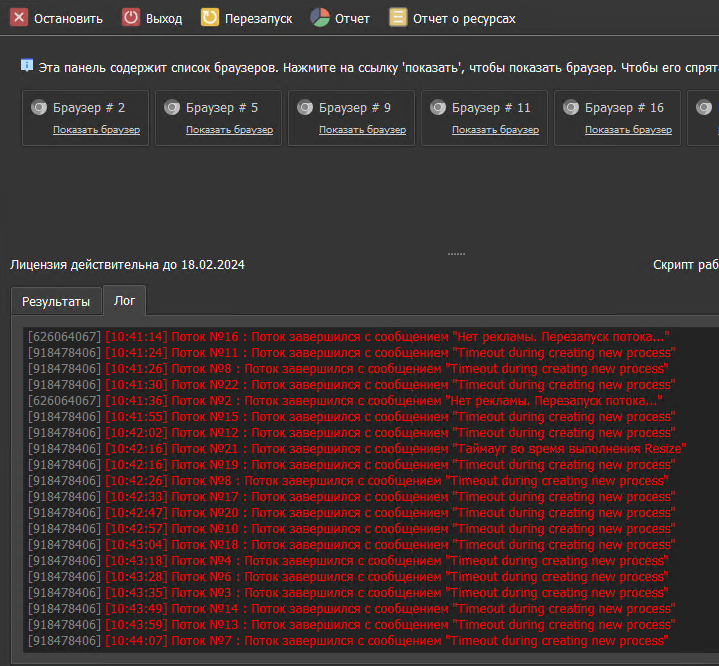Viewport: 719px width, 666px height.
Task: Show browser link under Браузер # 9
Action: click(362, 130)
